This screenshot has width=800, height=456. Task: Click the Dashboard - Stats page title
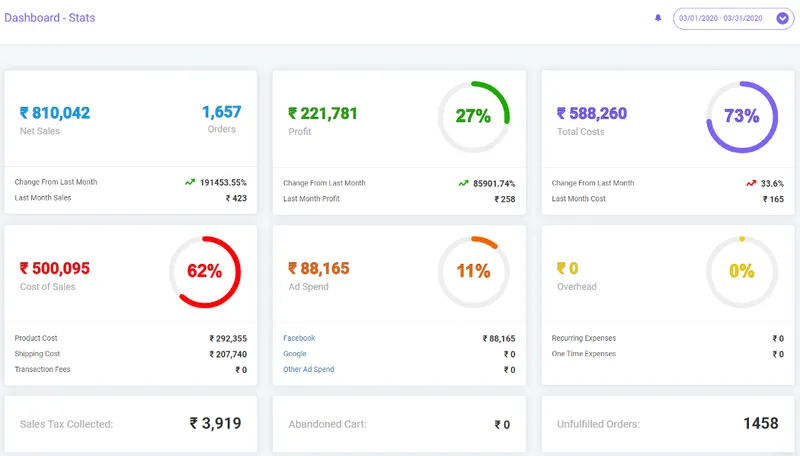pos(49,18)
